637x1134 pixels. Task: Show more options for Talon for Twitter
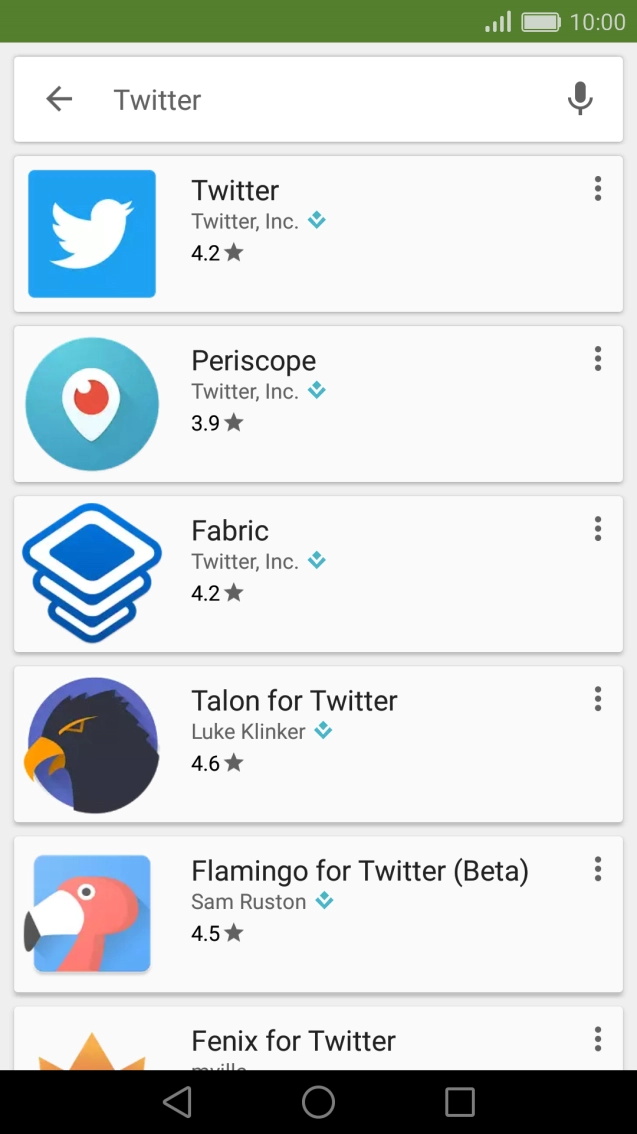pyautogui.click(x=597, y=699)
